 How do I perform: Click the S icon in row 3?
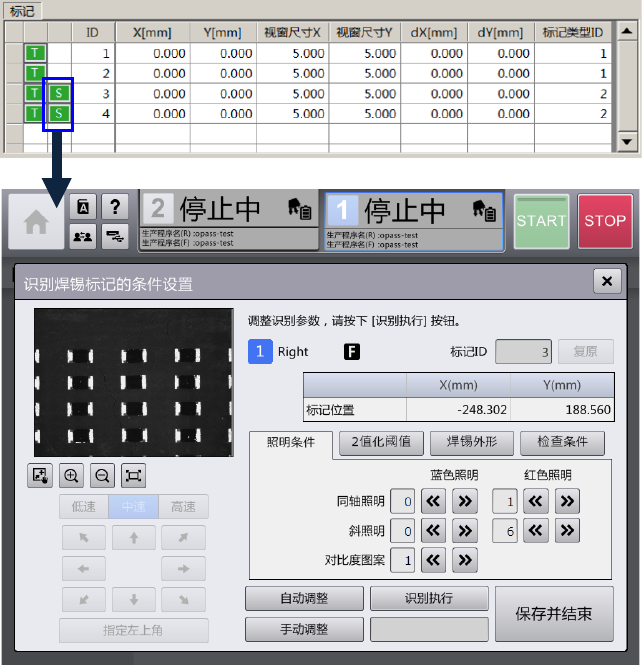(59, 93)
